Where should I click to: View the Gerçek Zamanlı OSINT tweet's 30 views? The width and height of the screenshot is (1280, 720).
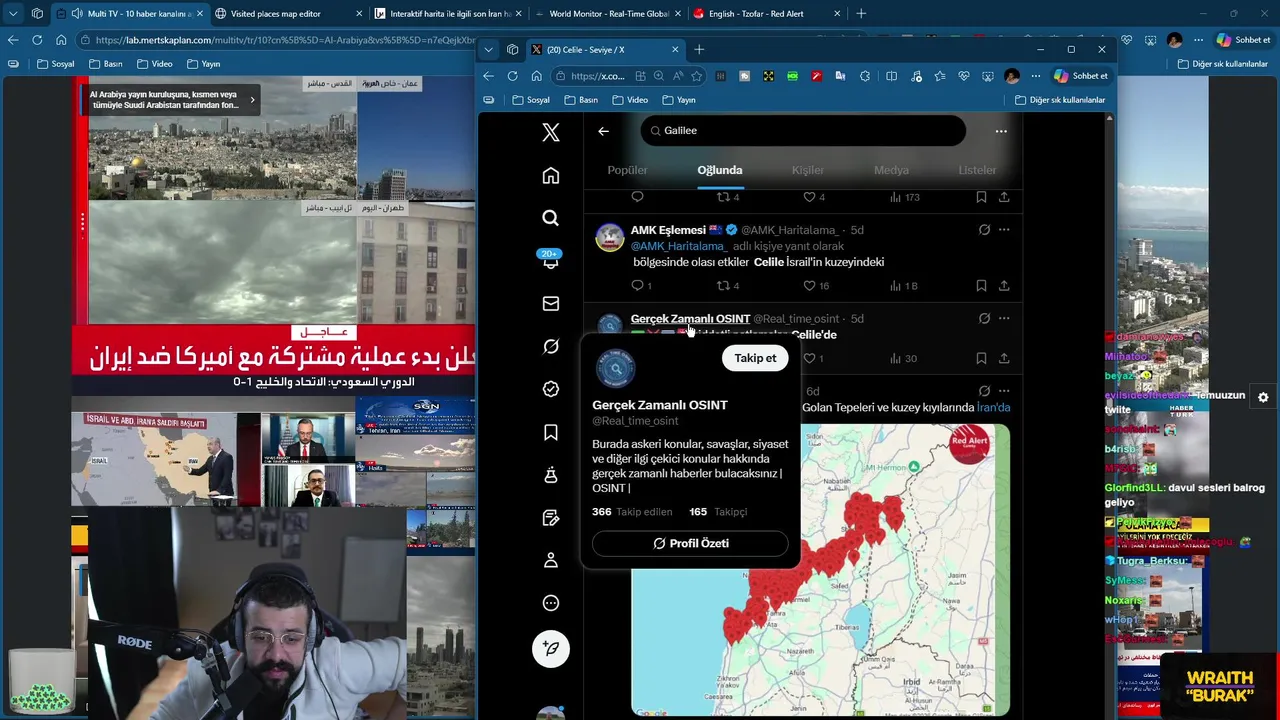(903, 358)
